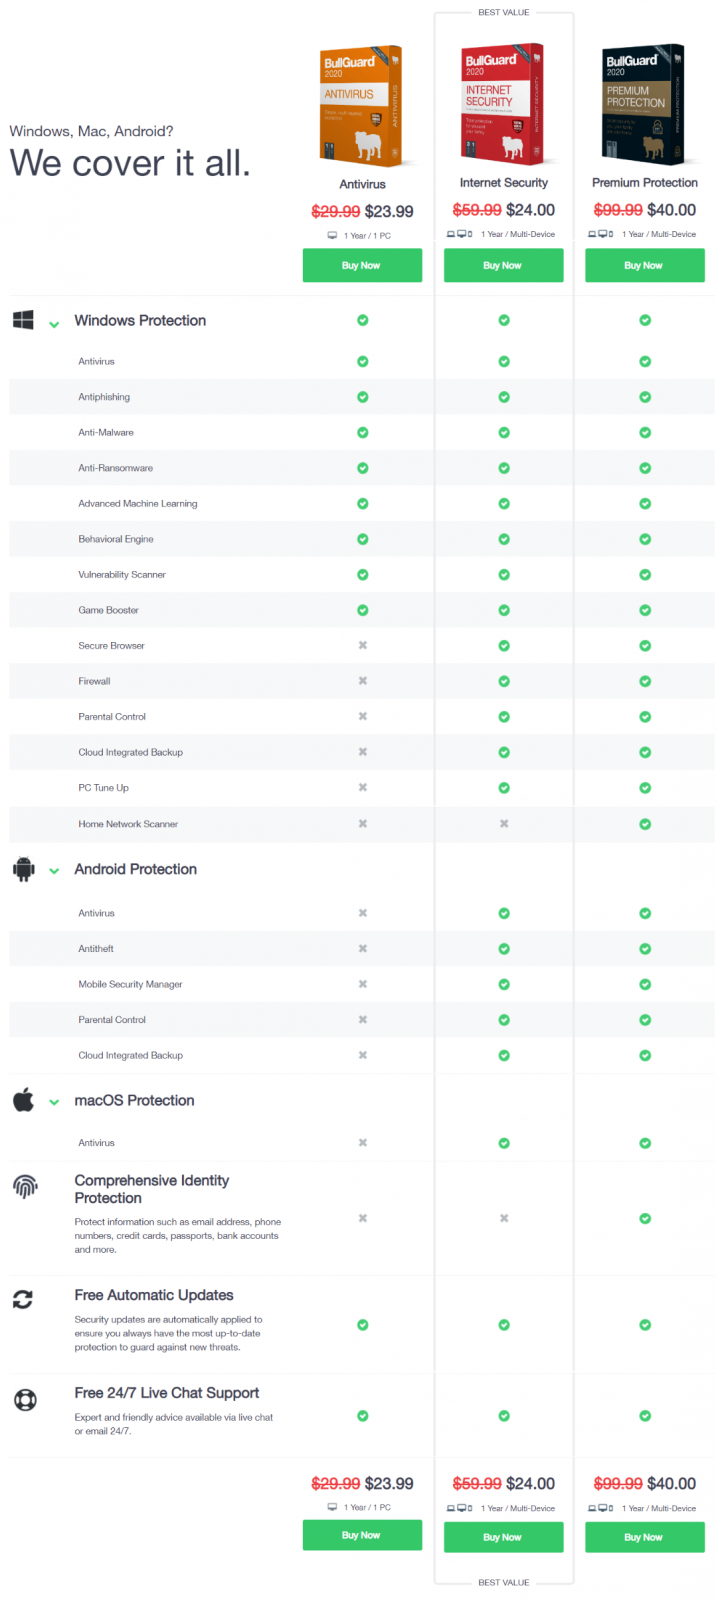Select the Internet Security plan title
Viewport: 716px width, 1600px height.
[x=504, y=183]
